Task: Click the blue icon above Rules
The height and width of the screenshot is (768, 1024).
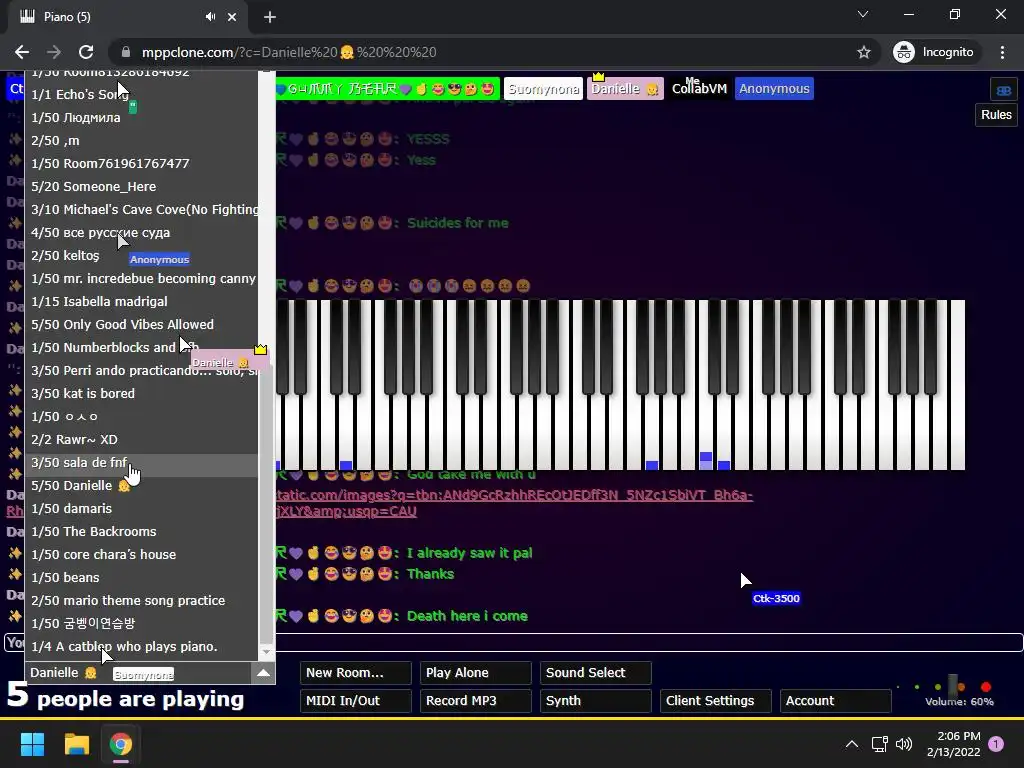Action: pyautogui.click(x=1004, y=91)
